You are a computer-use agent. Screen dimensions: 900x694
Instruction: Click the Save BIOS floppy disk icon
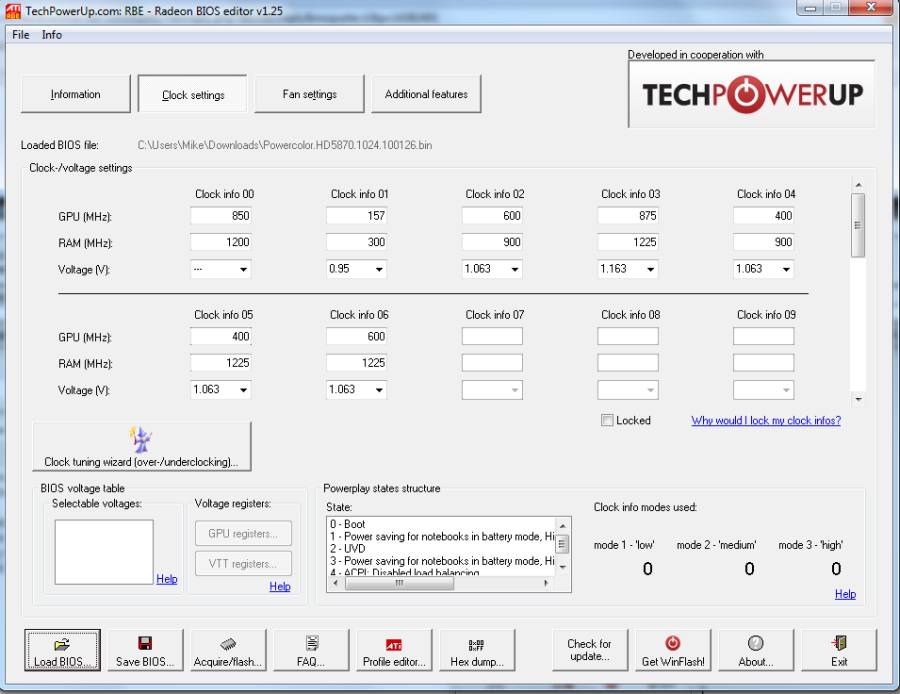click(145, 643)
